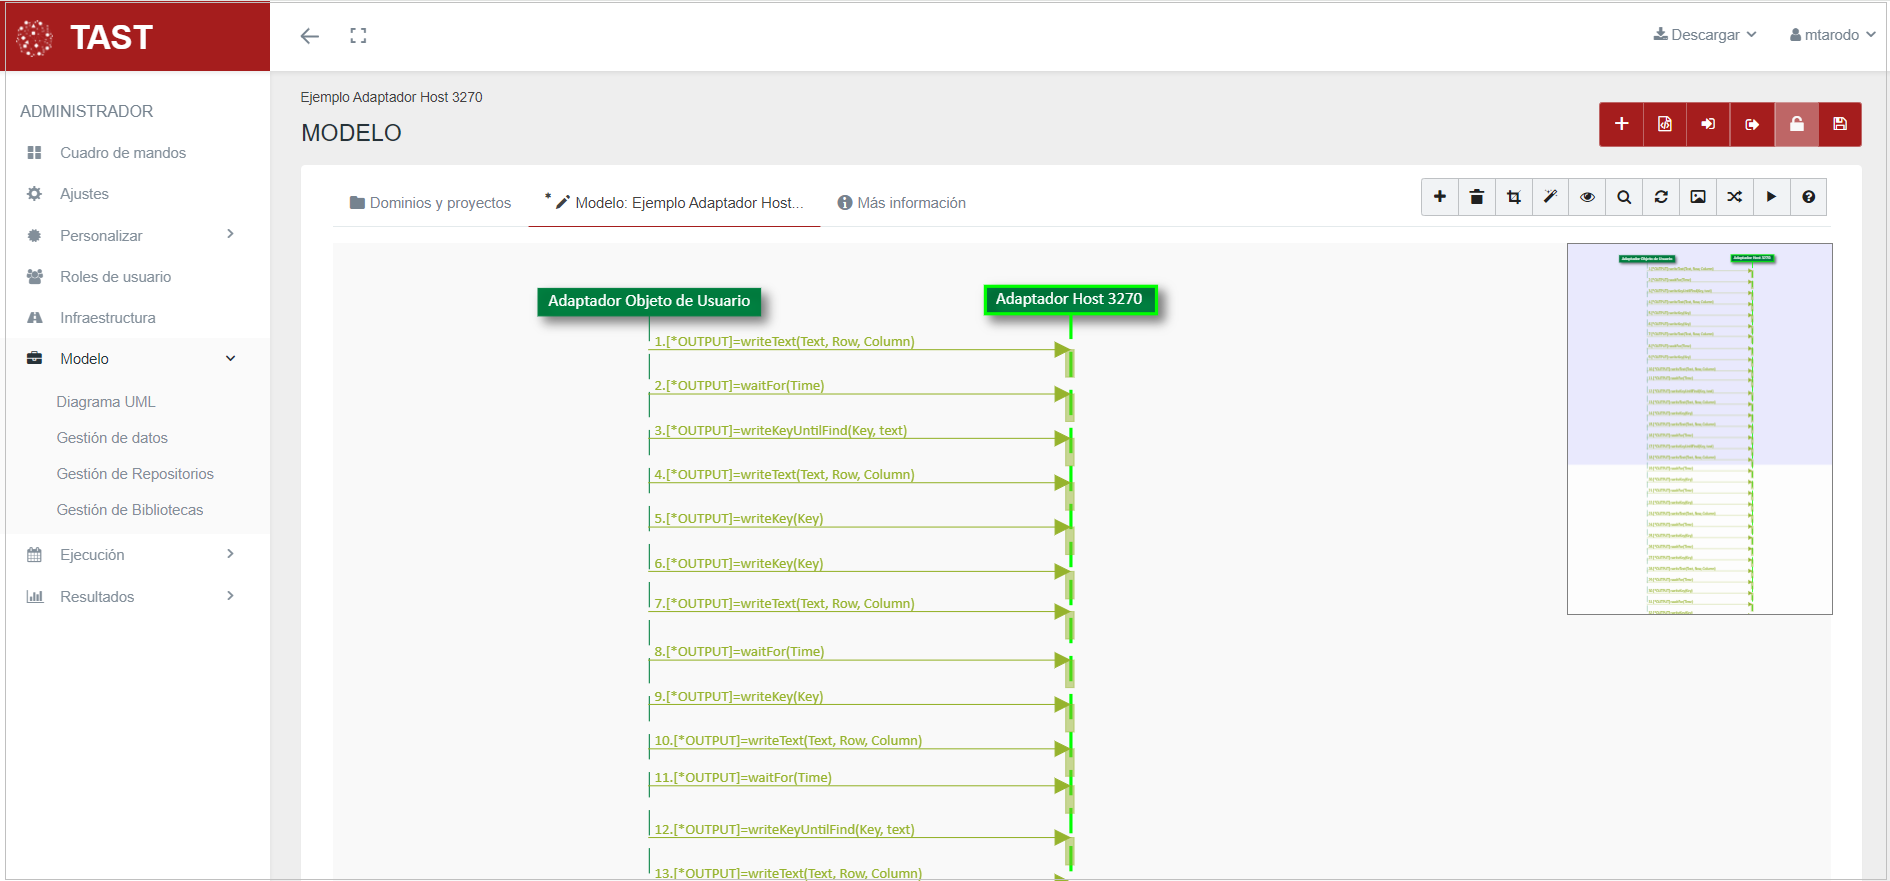Click the red save diskette icon

point(1839,124)
